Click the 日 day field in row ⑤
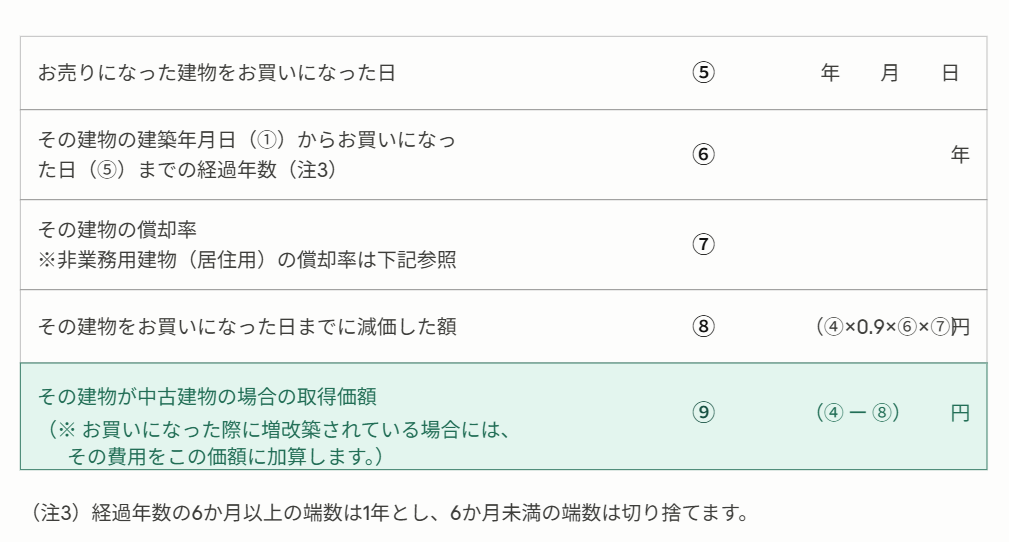 click(x=950, y=73)
